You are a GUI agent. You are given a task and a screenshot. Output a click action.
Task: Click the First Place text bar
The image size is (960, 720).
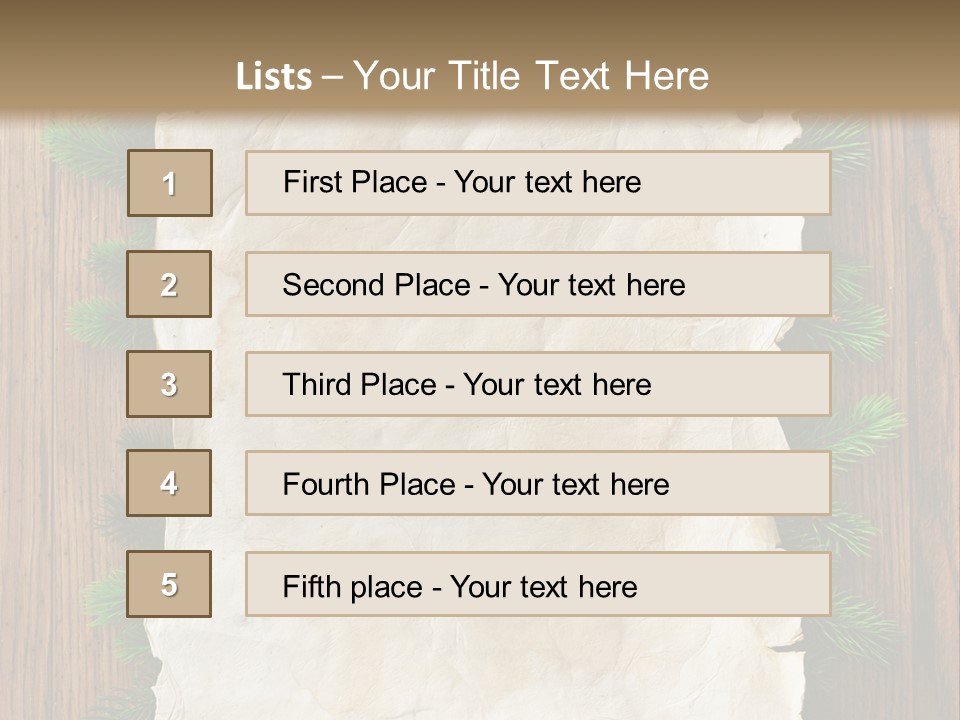[x=538, y=183]
